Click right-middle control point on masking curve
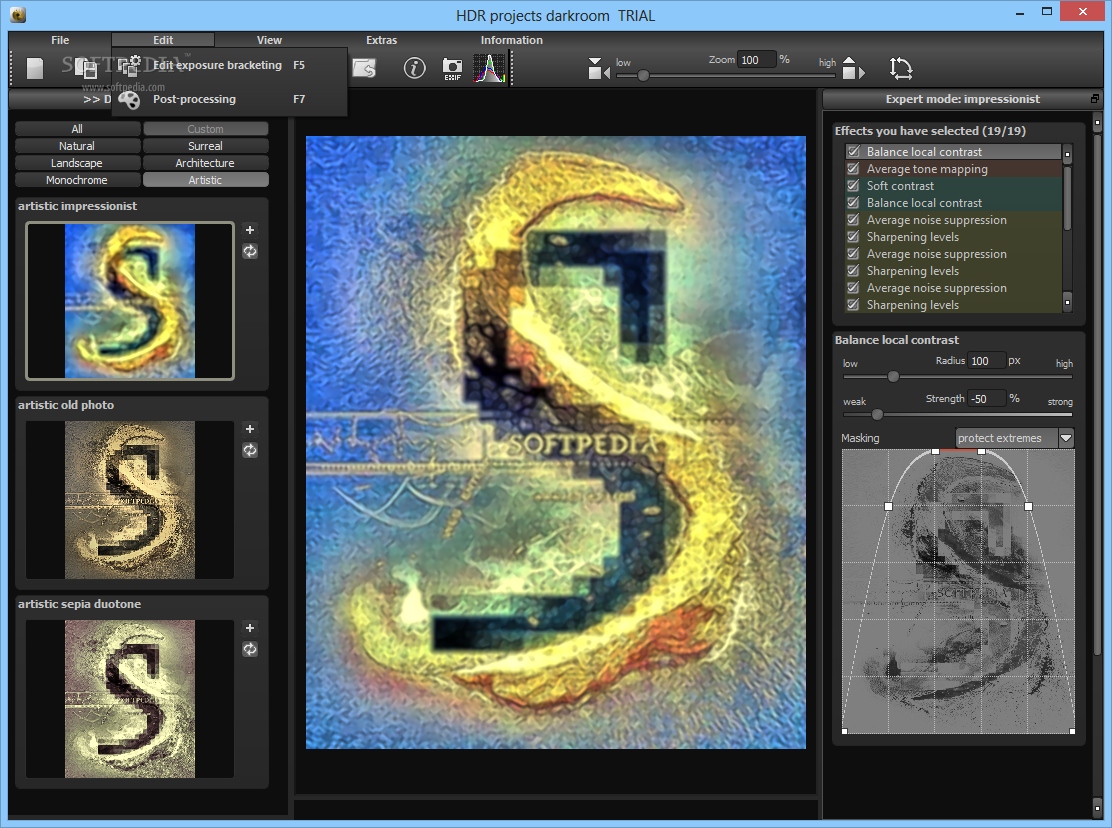Screen dimensions: 1112x828 click(1029, 507)
